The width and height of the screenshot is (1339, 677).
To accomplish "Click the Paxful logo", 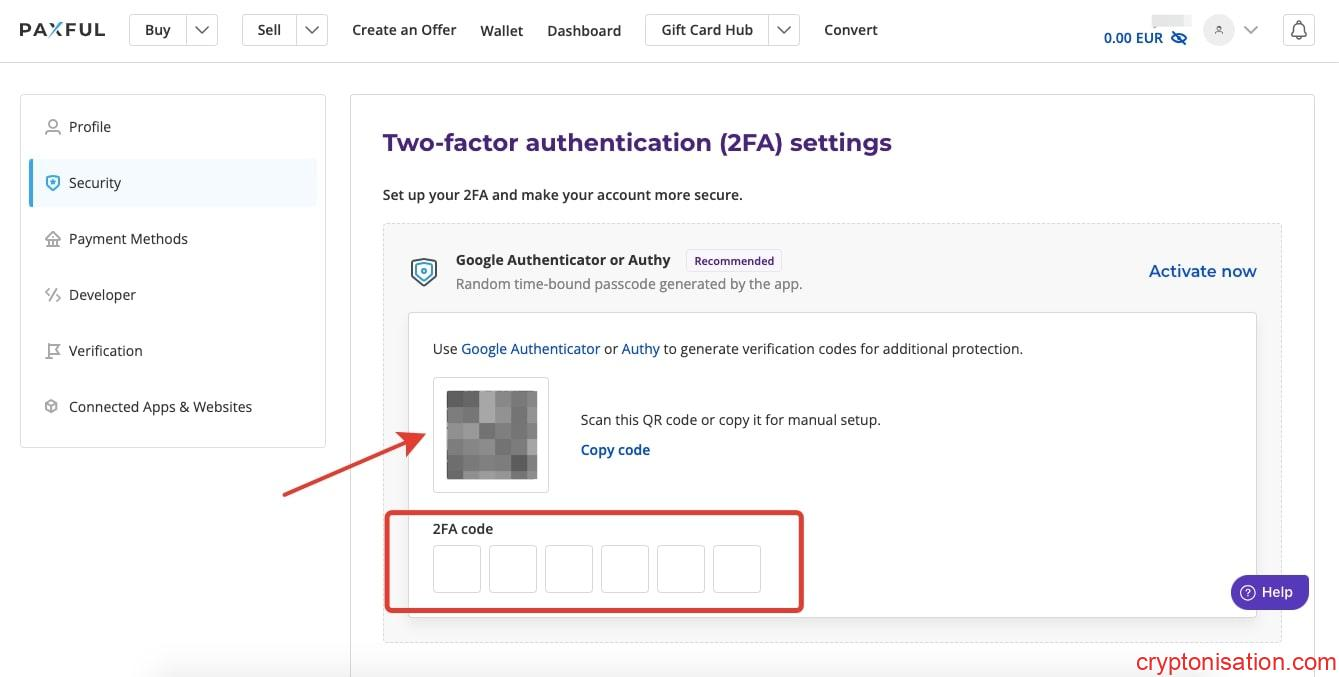I will click(x=62, y=30).
